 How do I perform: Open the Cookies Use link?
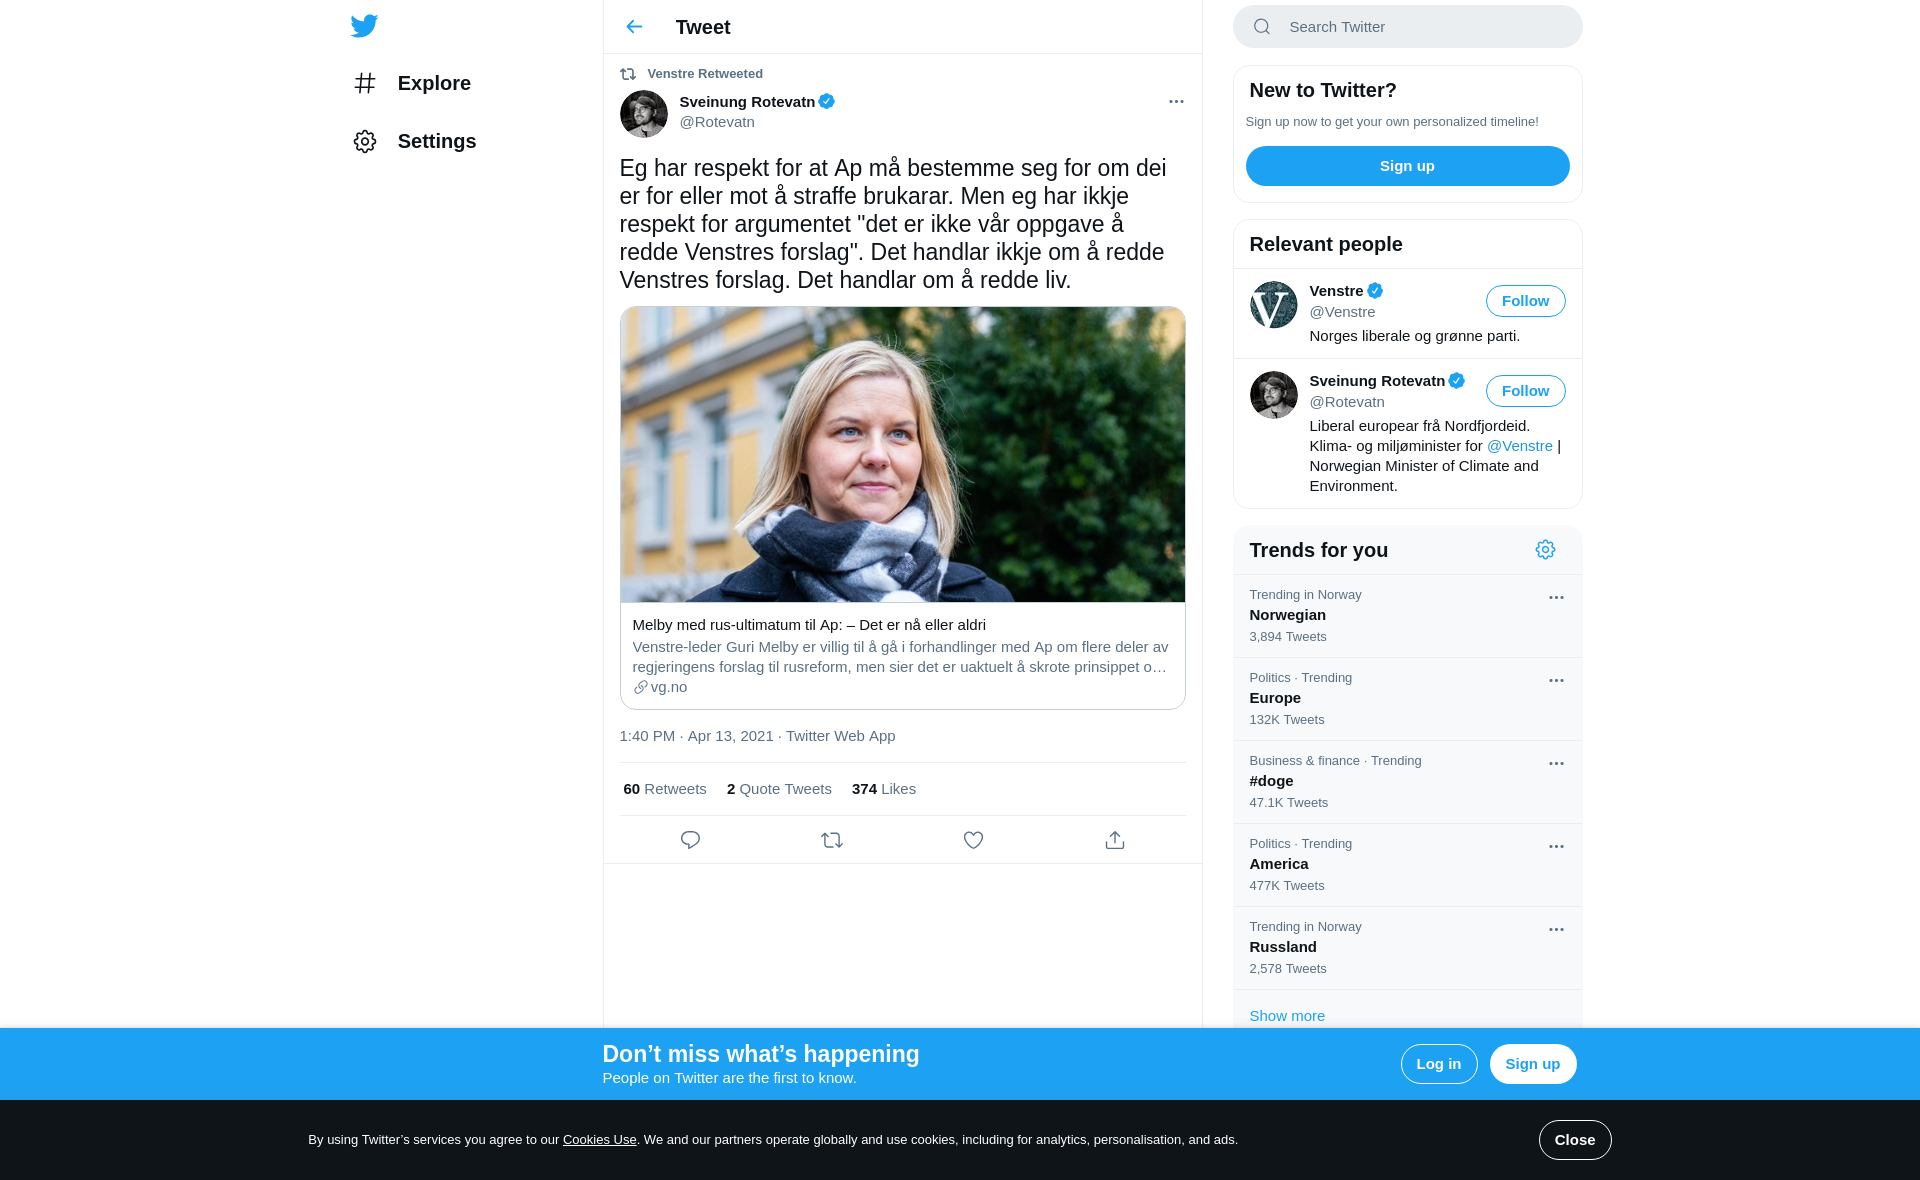599,1140
